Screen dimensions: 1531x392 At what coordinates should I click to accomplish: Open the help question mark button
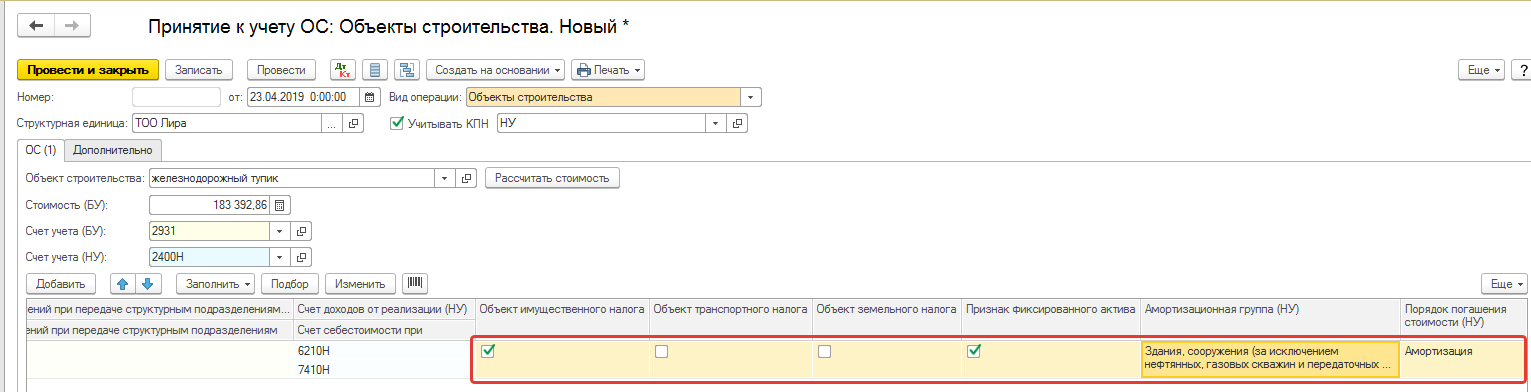tap(1521, 70)
